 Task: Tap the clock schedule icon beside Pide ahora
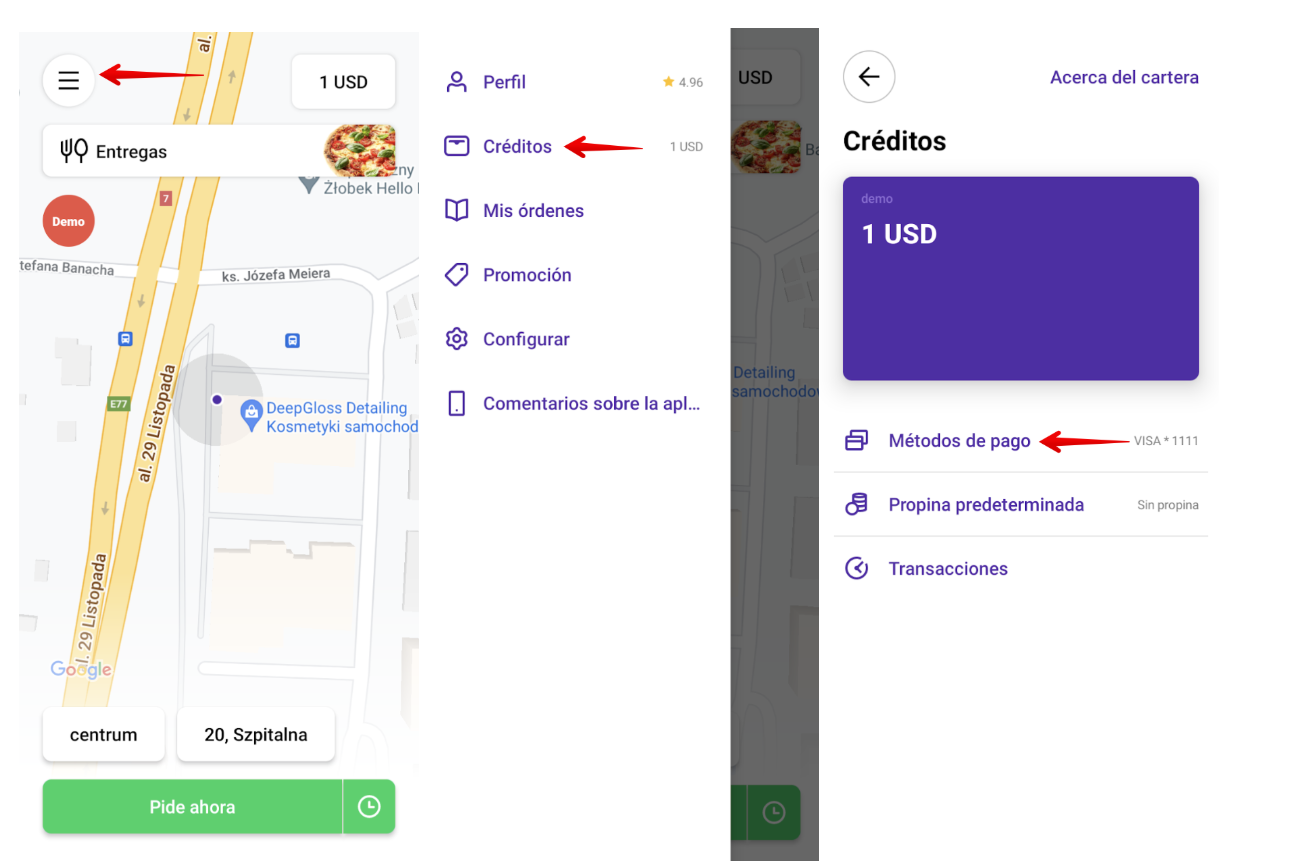click(369, 807)
